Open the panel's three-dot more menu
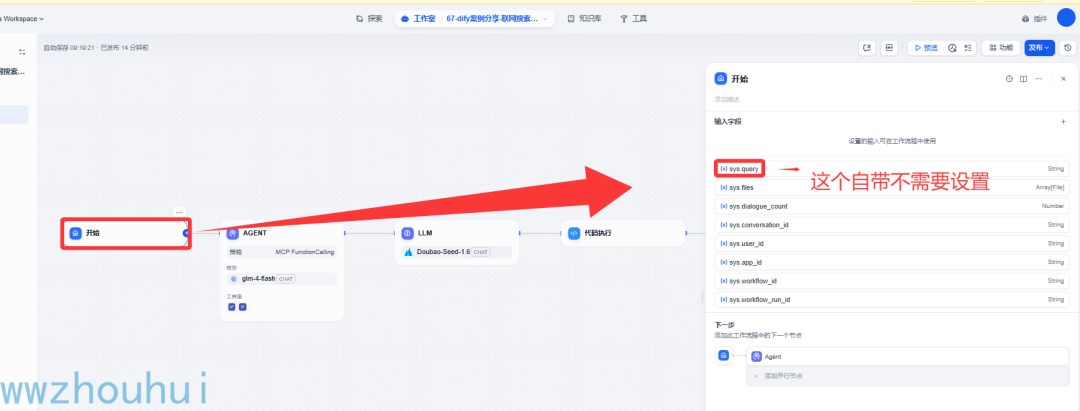 [1039, 79]
